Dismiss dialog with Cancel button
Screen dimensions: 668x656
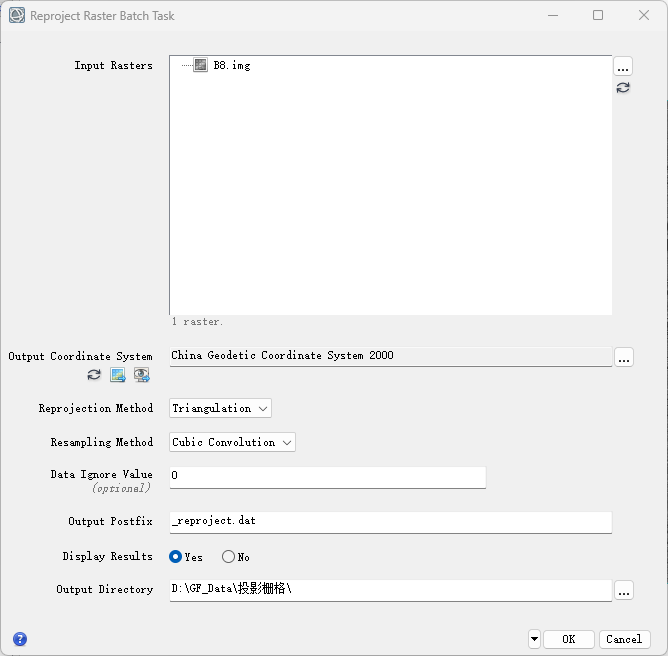pyautogui.click(x=624, y=639)
